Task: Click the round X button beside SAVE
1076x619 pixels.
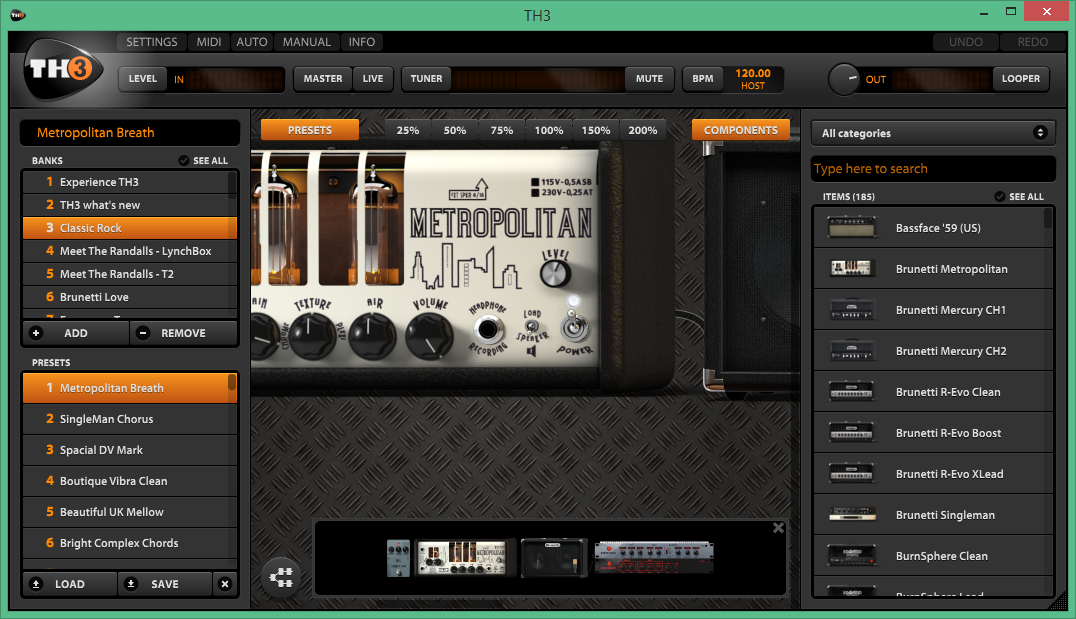Action: pyautogui.click(x=224, y=584)
